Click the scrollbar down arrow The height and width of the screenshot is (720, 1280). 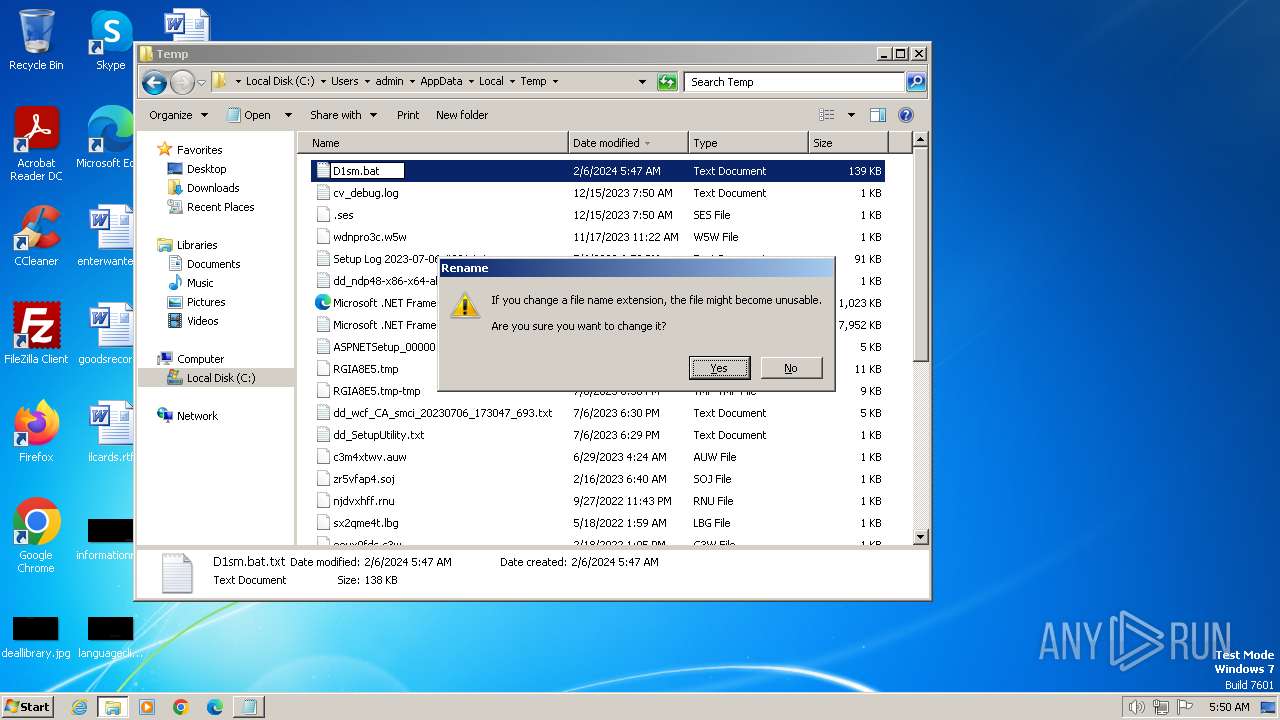tap(921, 537)
